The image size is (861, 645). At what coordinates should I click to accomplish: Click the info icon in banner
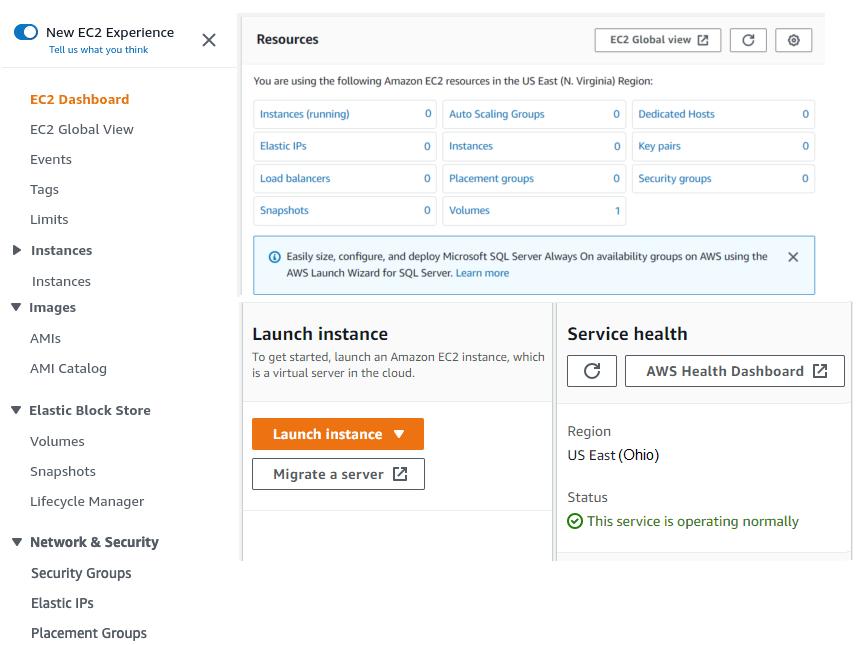pyautogui.click(x=274, y=257)
